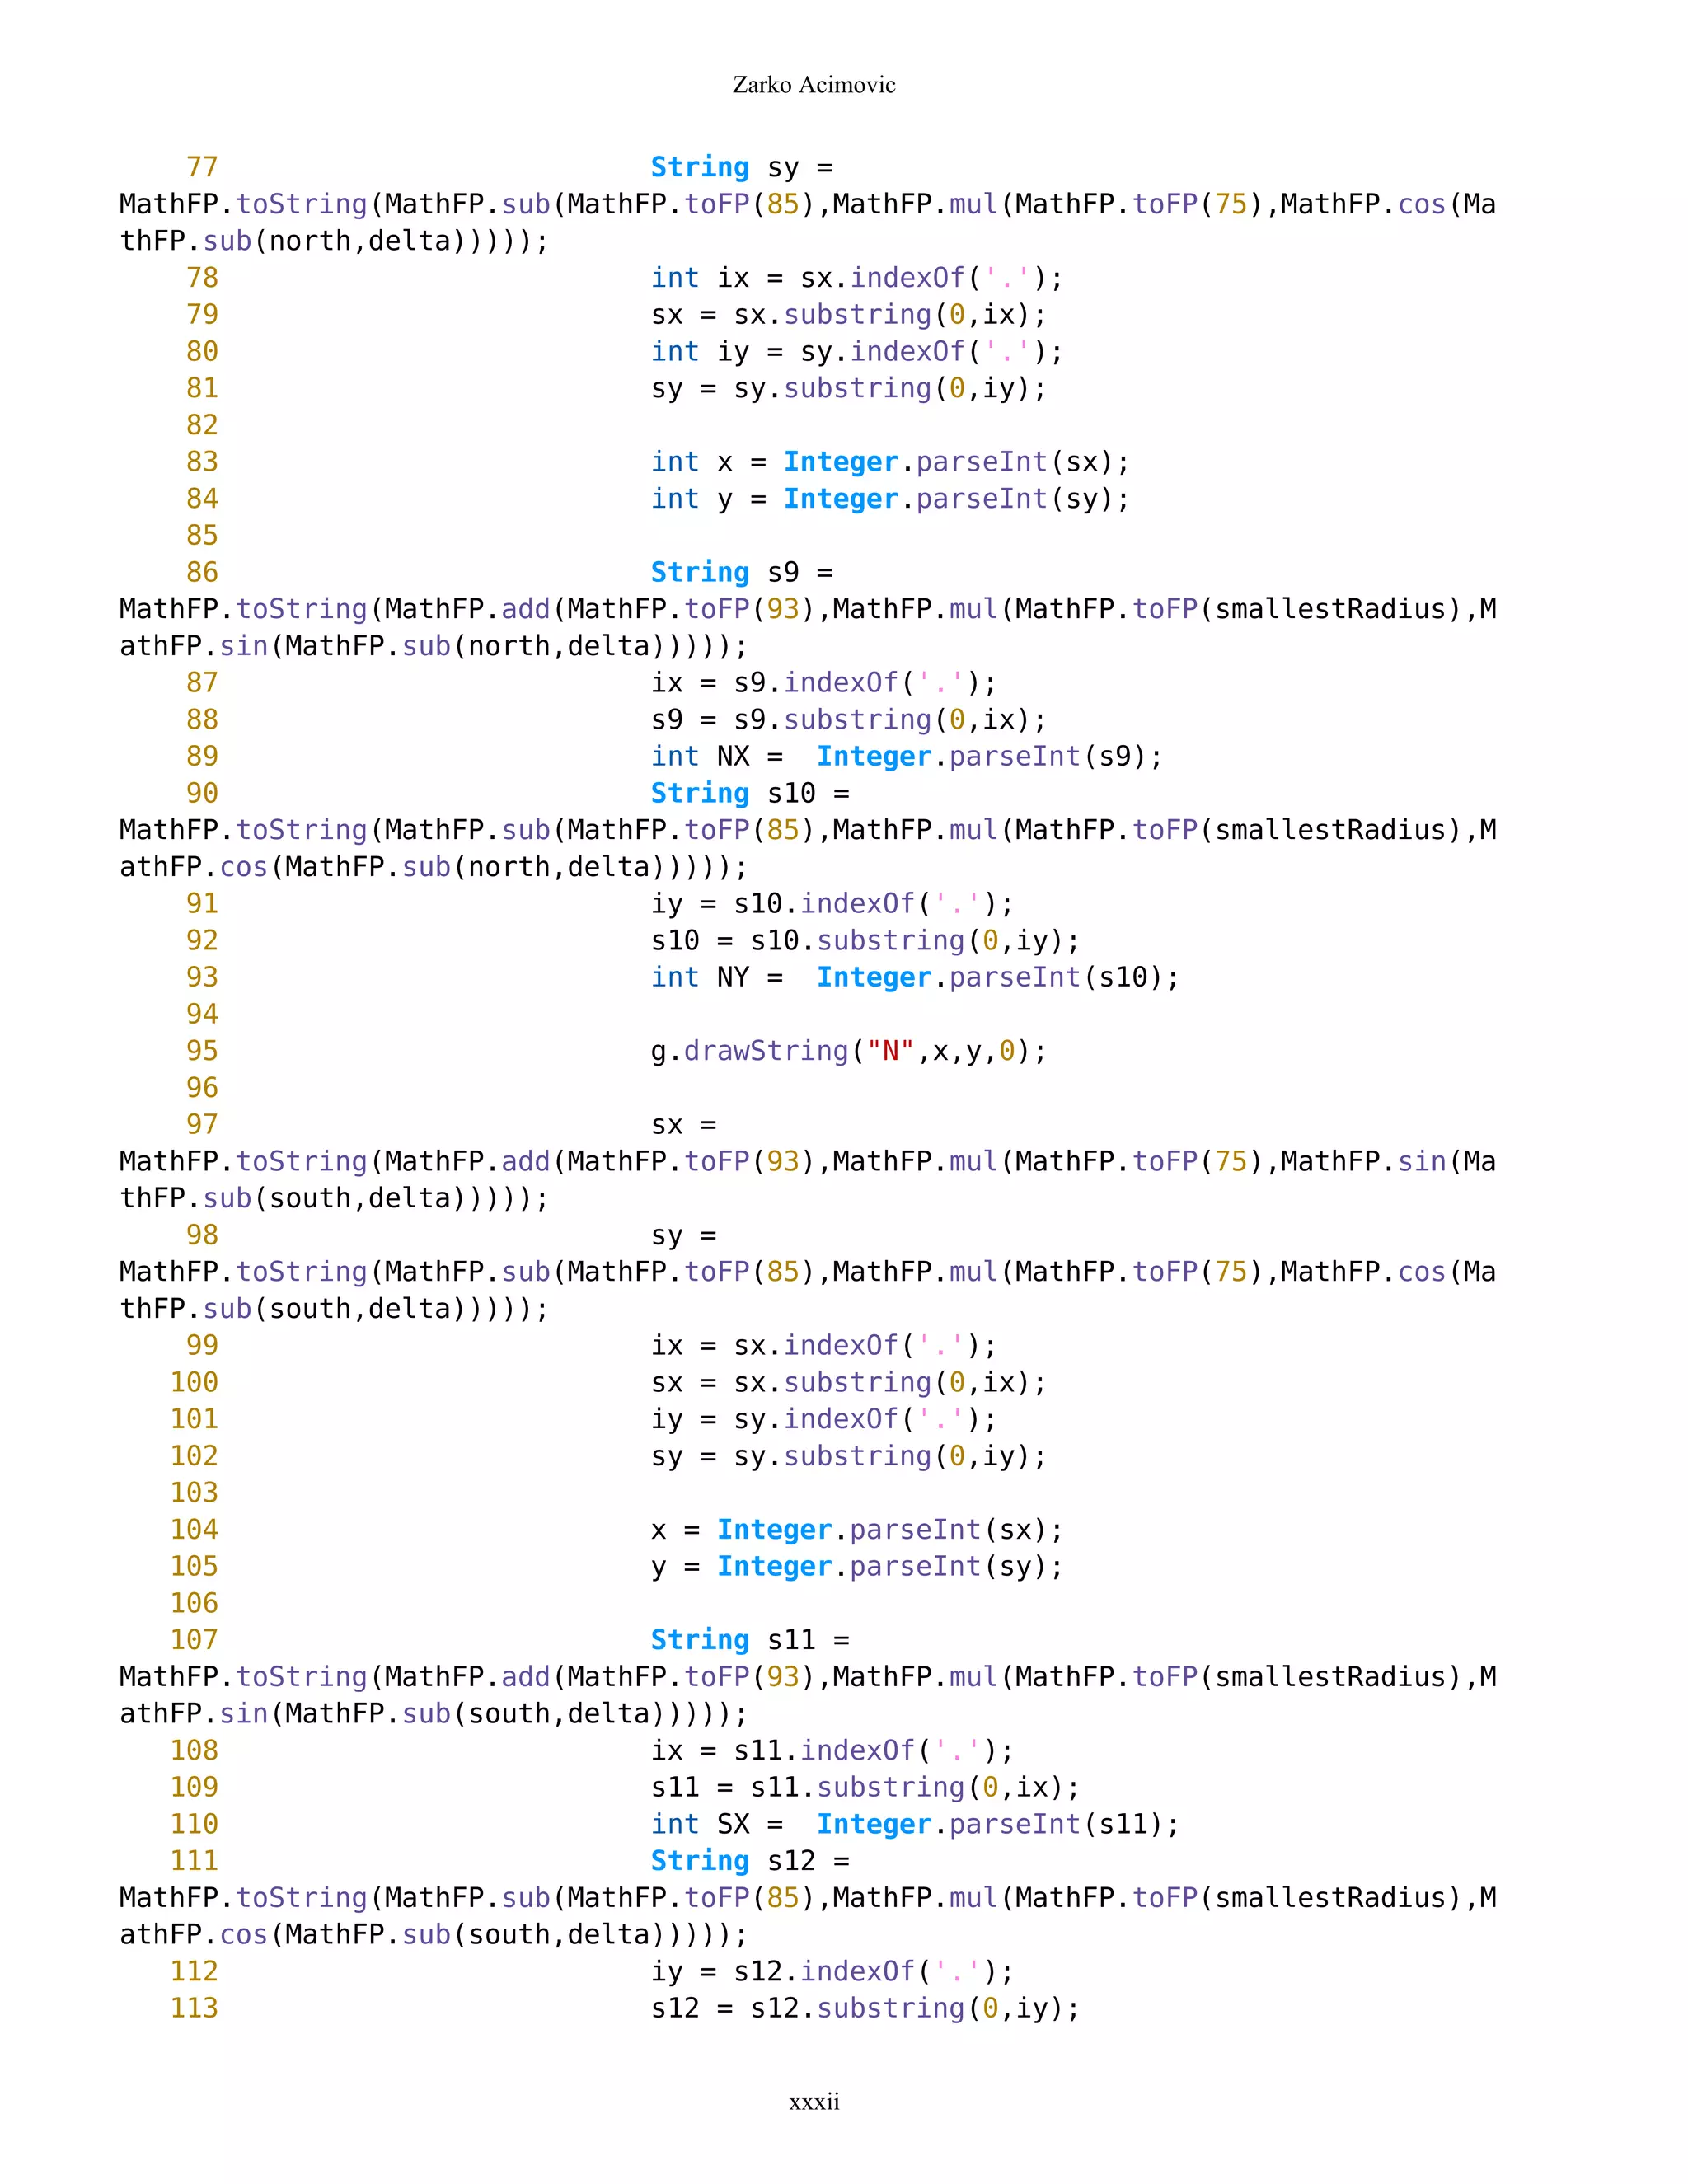Click 'sx = sx.substring(0,ix);' on line 100

click(x=849, y=1383)
